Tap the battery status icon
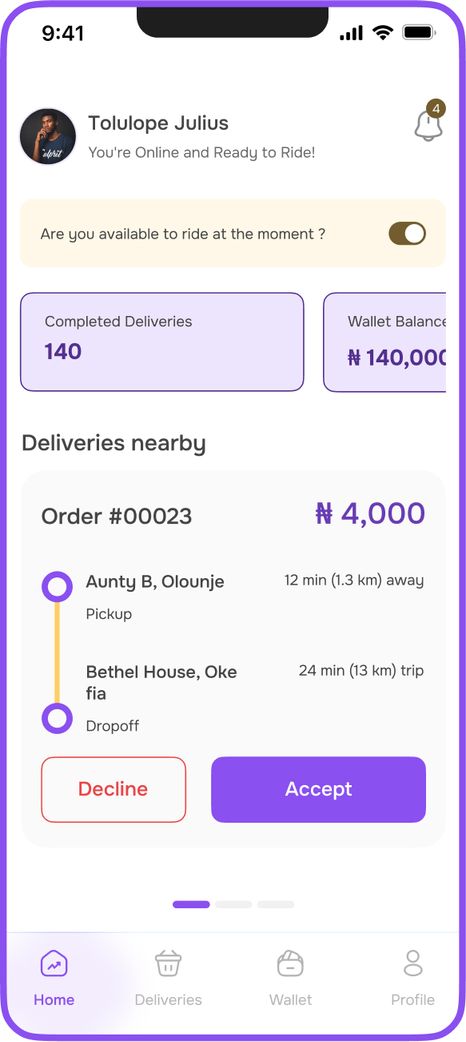The height and width of the screenshot is (1042, 466). (419, 32)
